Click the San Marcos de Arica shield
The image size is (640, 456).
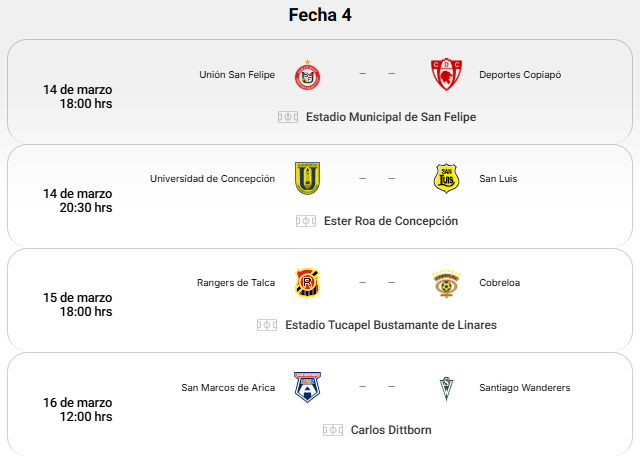coord(307,387)
